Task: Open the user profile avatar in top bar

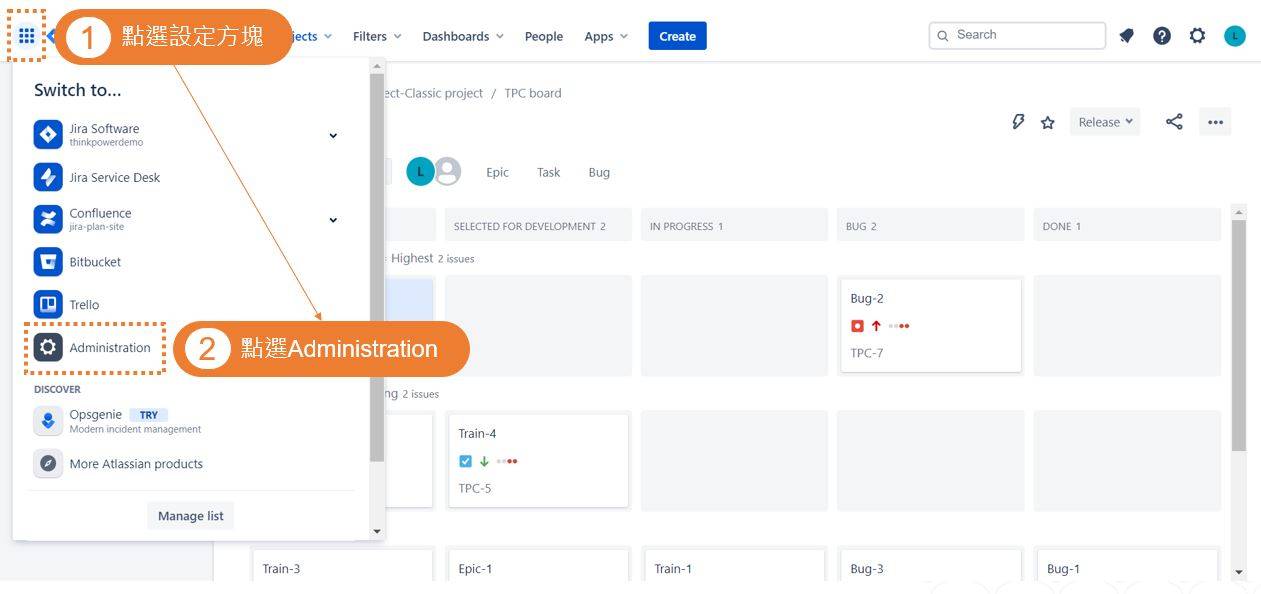Action: click(1235, 36)
